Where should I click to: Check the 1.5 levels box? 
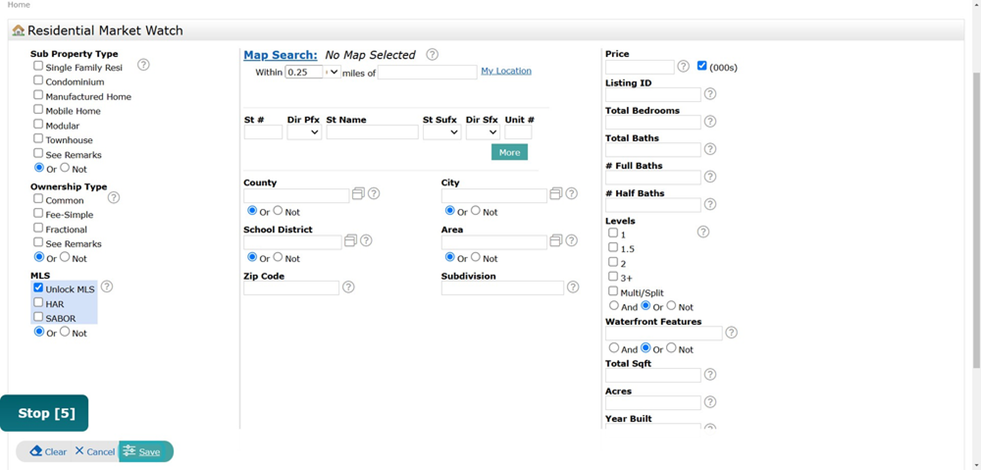point(613,247)
